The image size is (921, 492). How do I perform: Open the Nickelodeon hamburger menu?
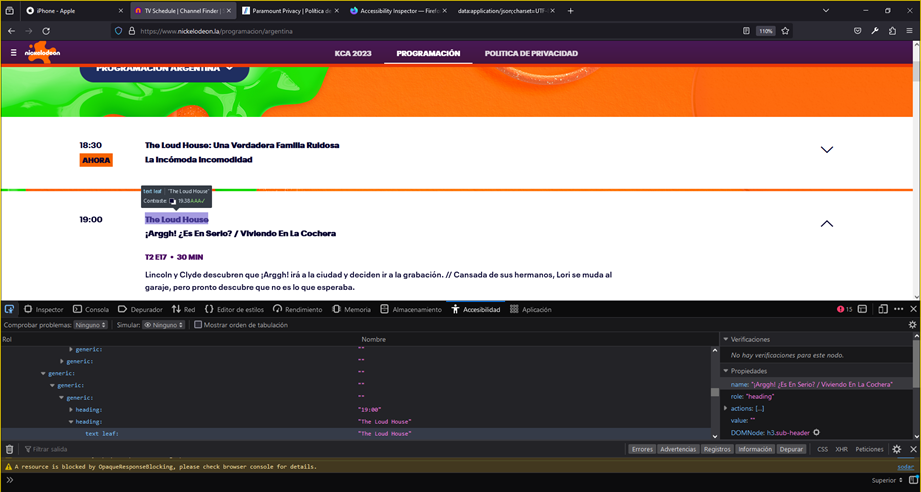pyautogui.click(x=13, y=53)
